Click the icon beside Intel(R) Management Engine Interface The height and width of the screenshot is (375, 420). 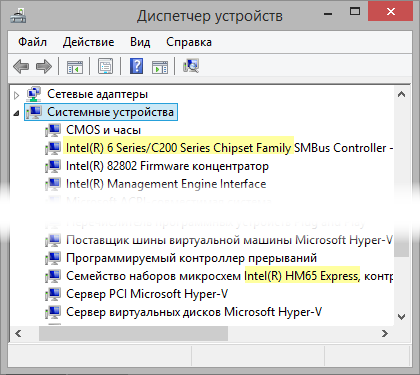[x=53, y=184]
